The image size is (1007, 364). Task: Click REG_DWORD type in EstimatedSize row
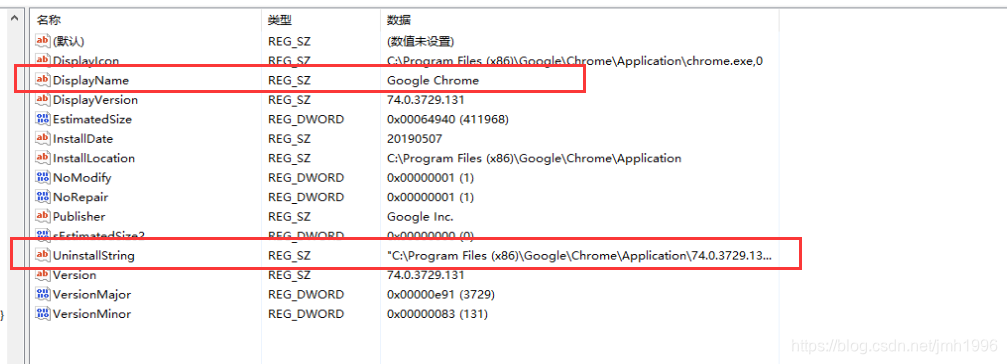coord(306,119)
